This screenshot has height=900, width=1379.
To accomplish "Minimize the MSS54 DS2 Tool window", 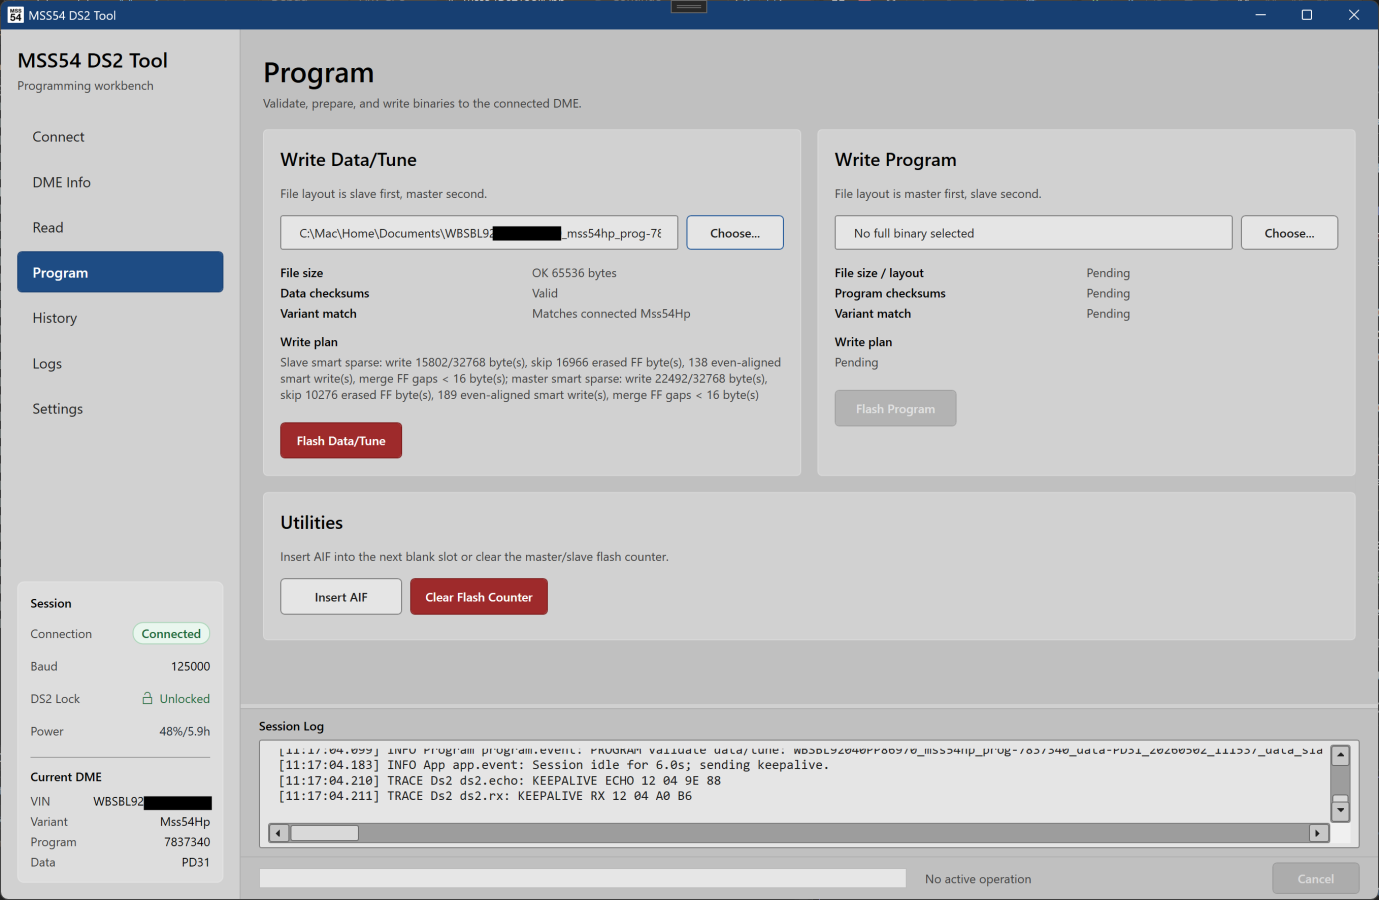I will click(x=1261, y=15).
